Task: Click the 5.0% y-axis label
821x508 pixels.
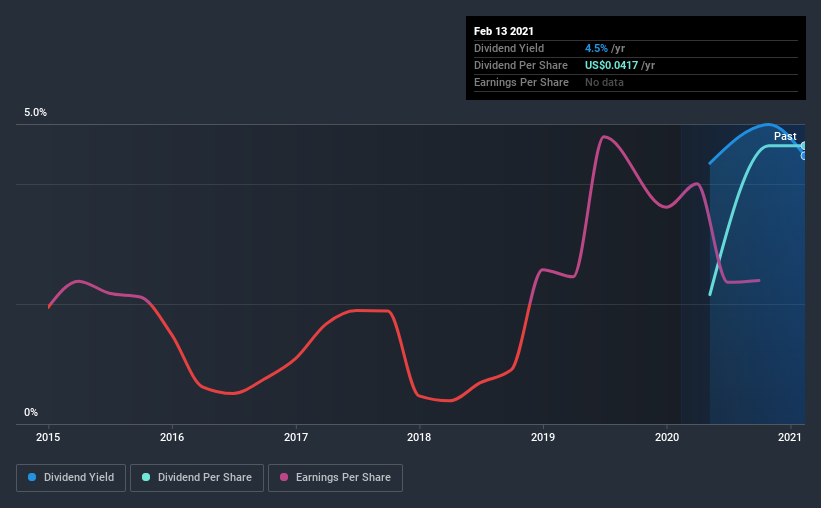Action: point(36,113)
